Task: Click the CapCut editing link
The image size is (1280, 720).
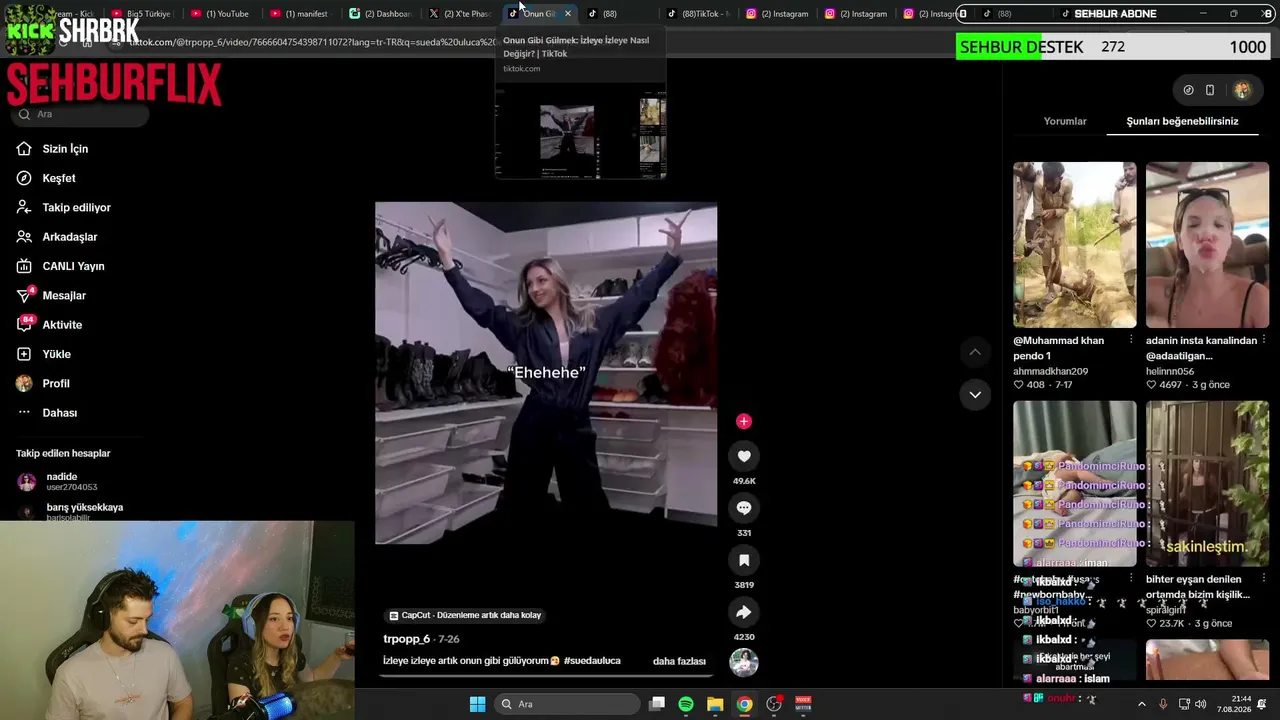Action: click(466, 615)
